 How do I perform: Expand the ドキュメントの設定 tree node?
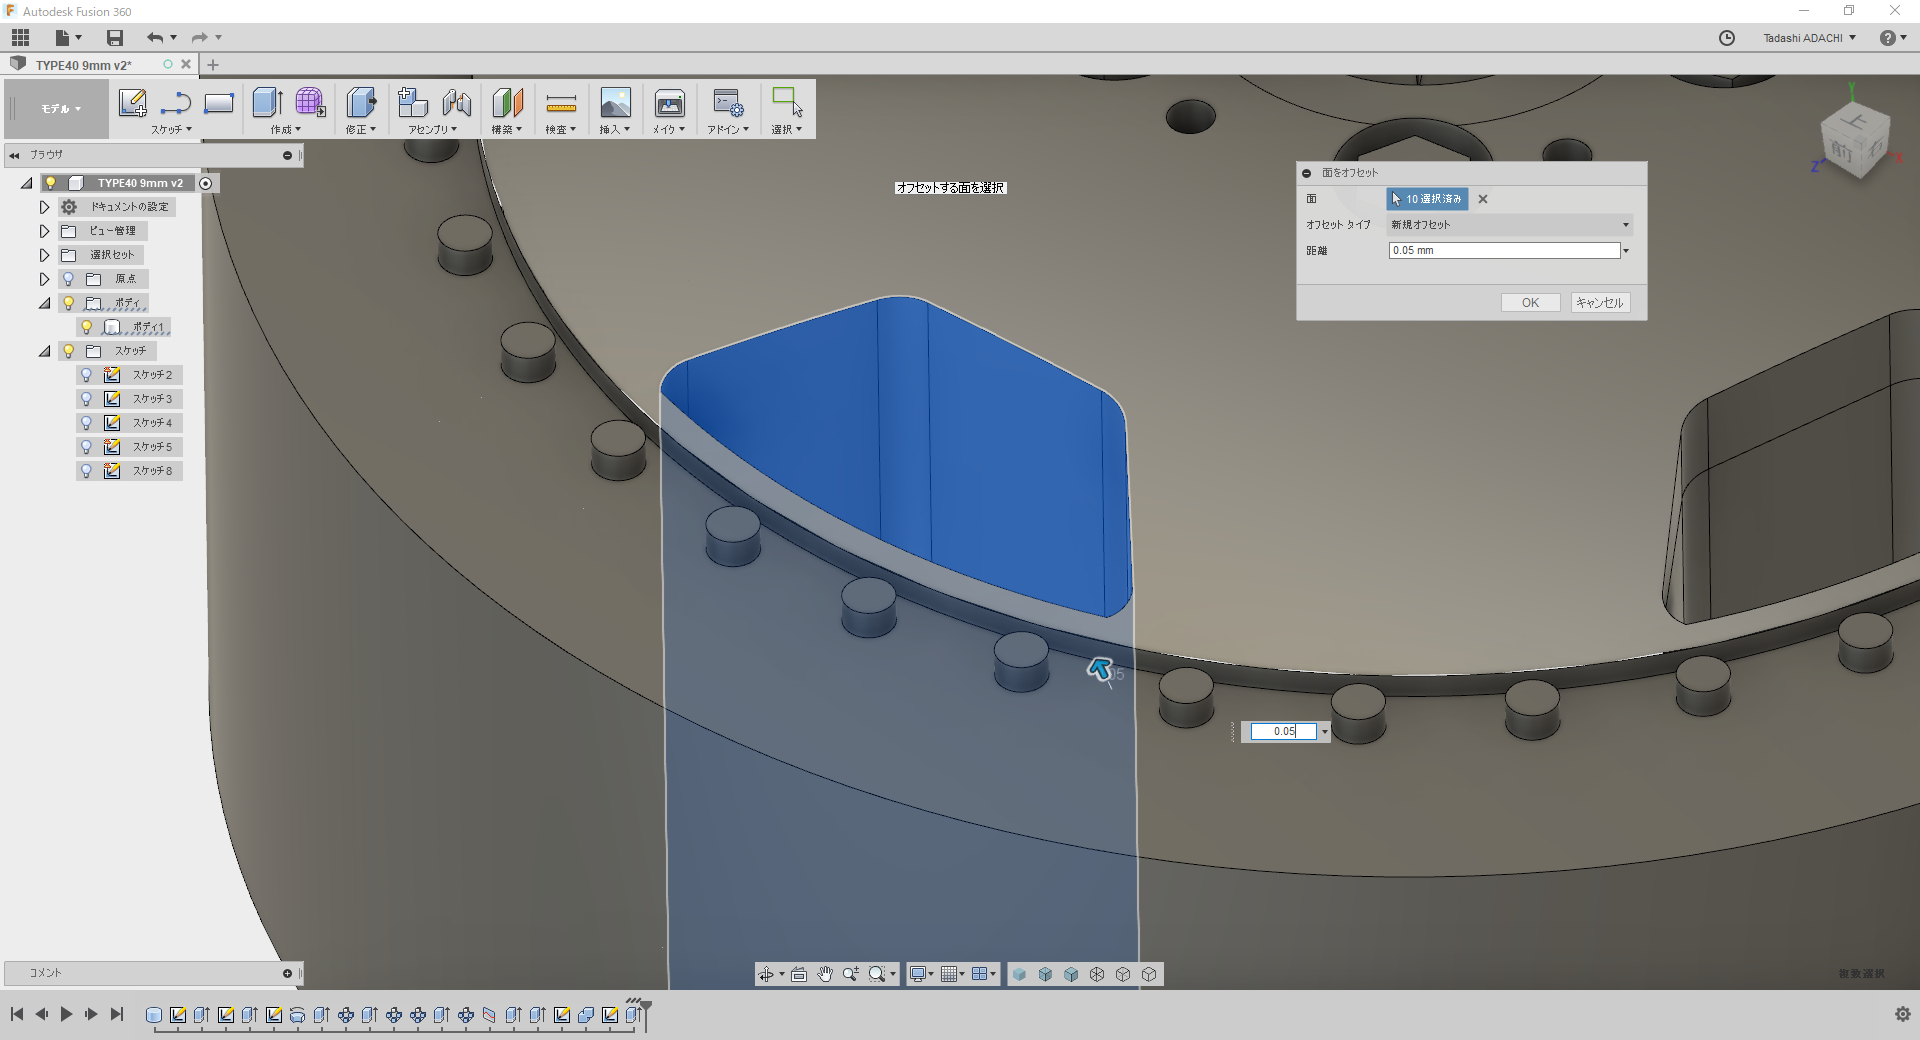pos(44,207)
